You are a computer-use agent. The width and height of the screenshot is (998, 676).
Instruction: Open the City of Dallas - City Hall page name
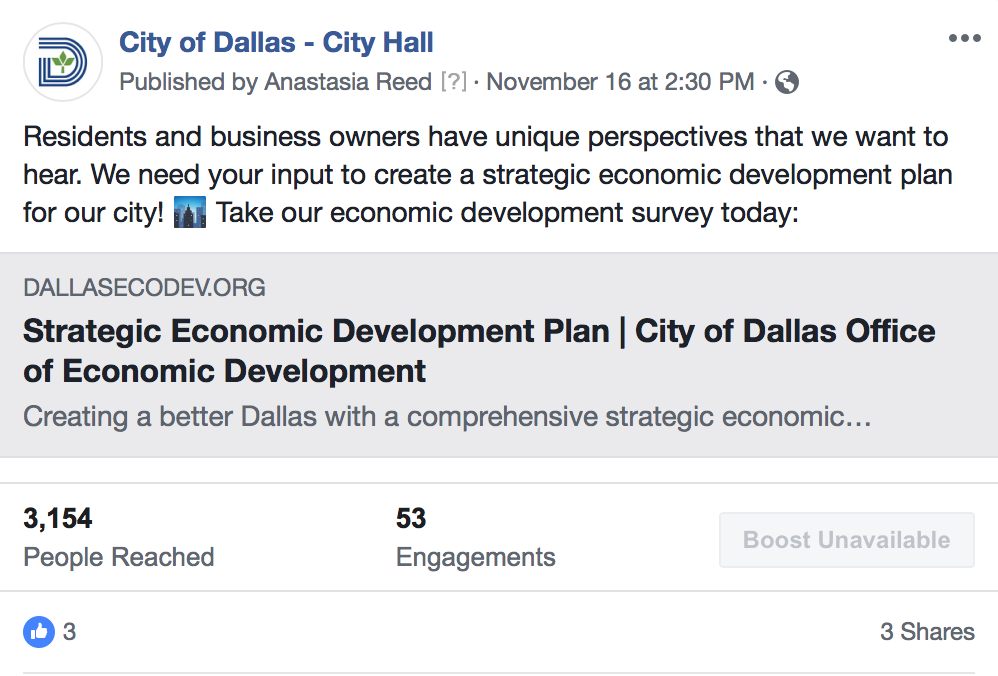pyautogui.click(x=276, y=42)
